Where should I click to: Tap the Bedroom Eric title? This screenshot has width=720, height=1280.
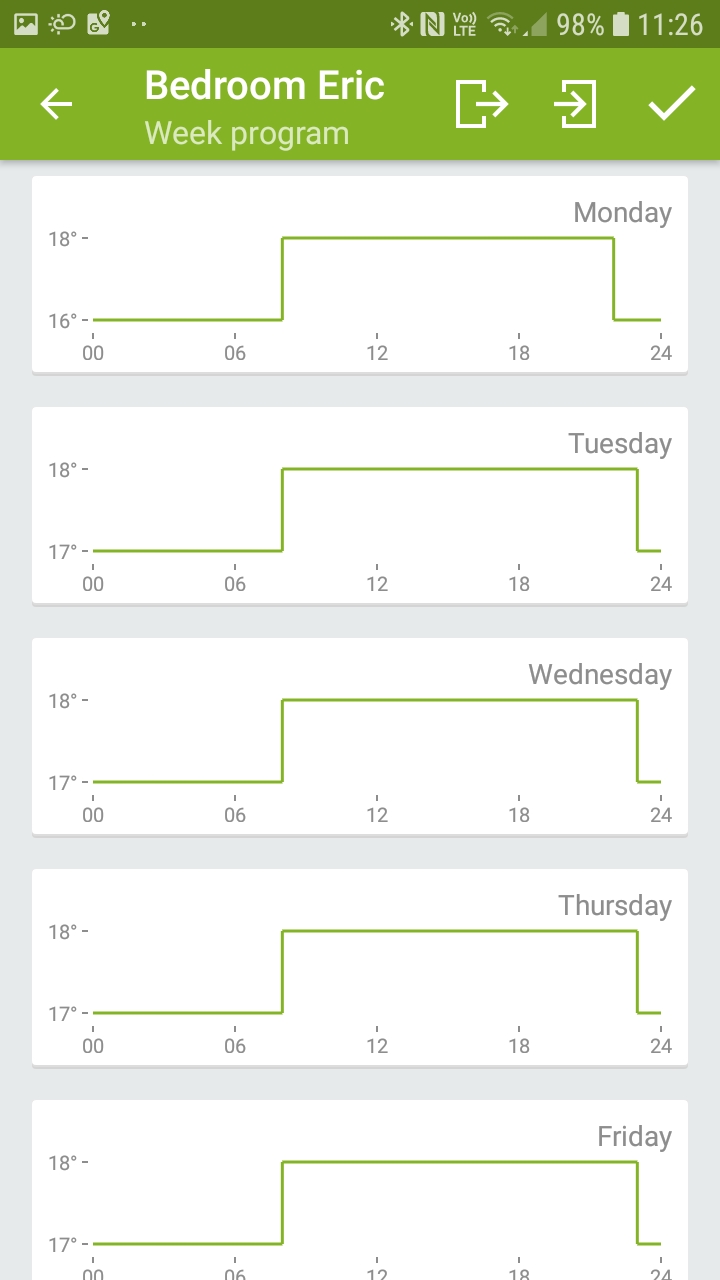coord(264,86)
